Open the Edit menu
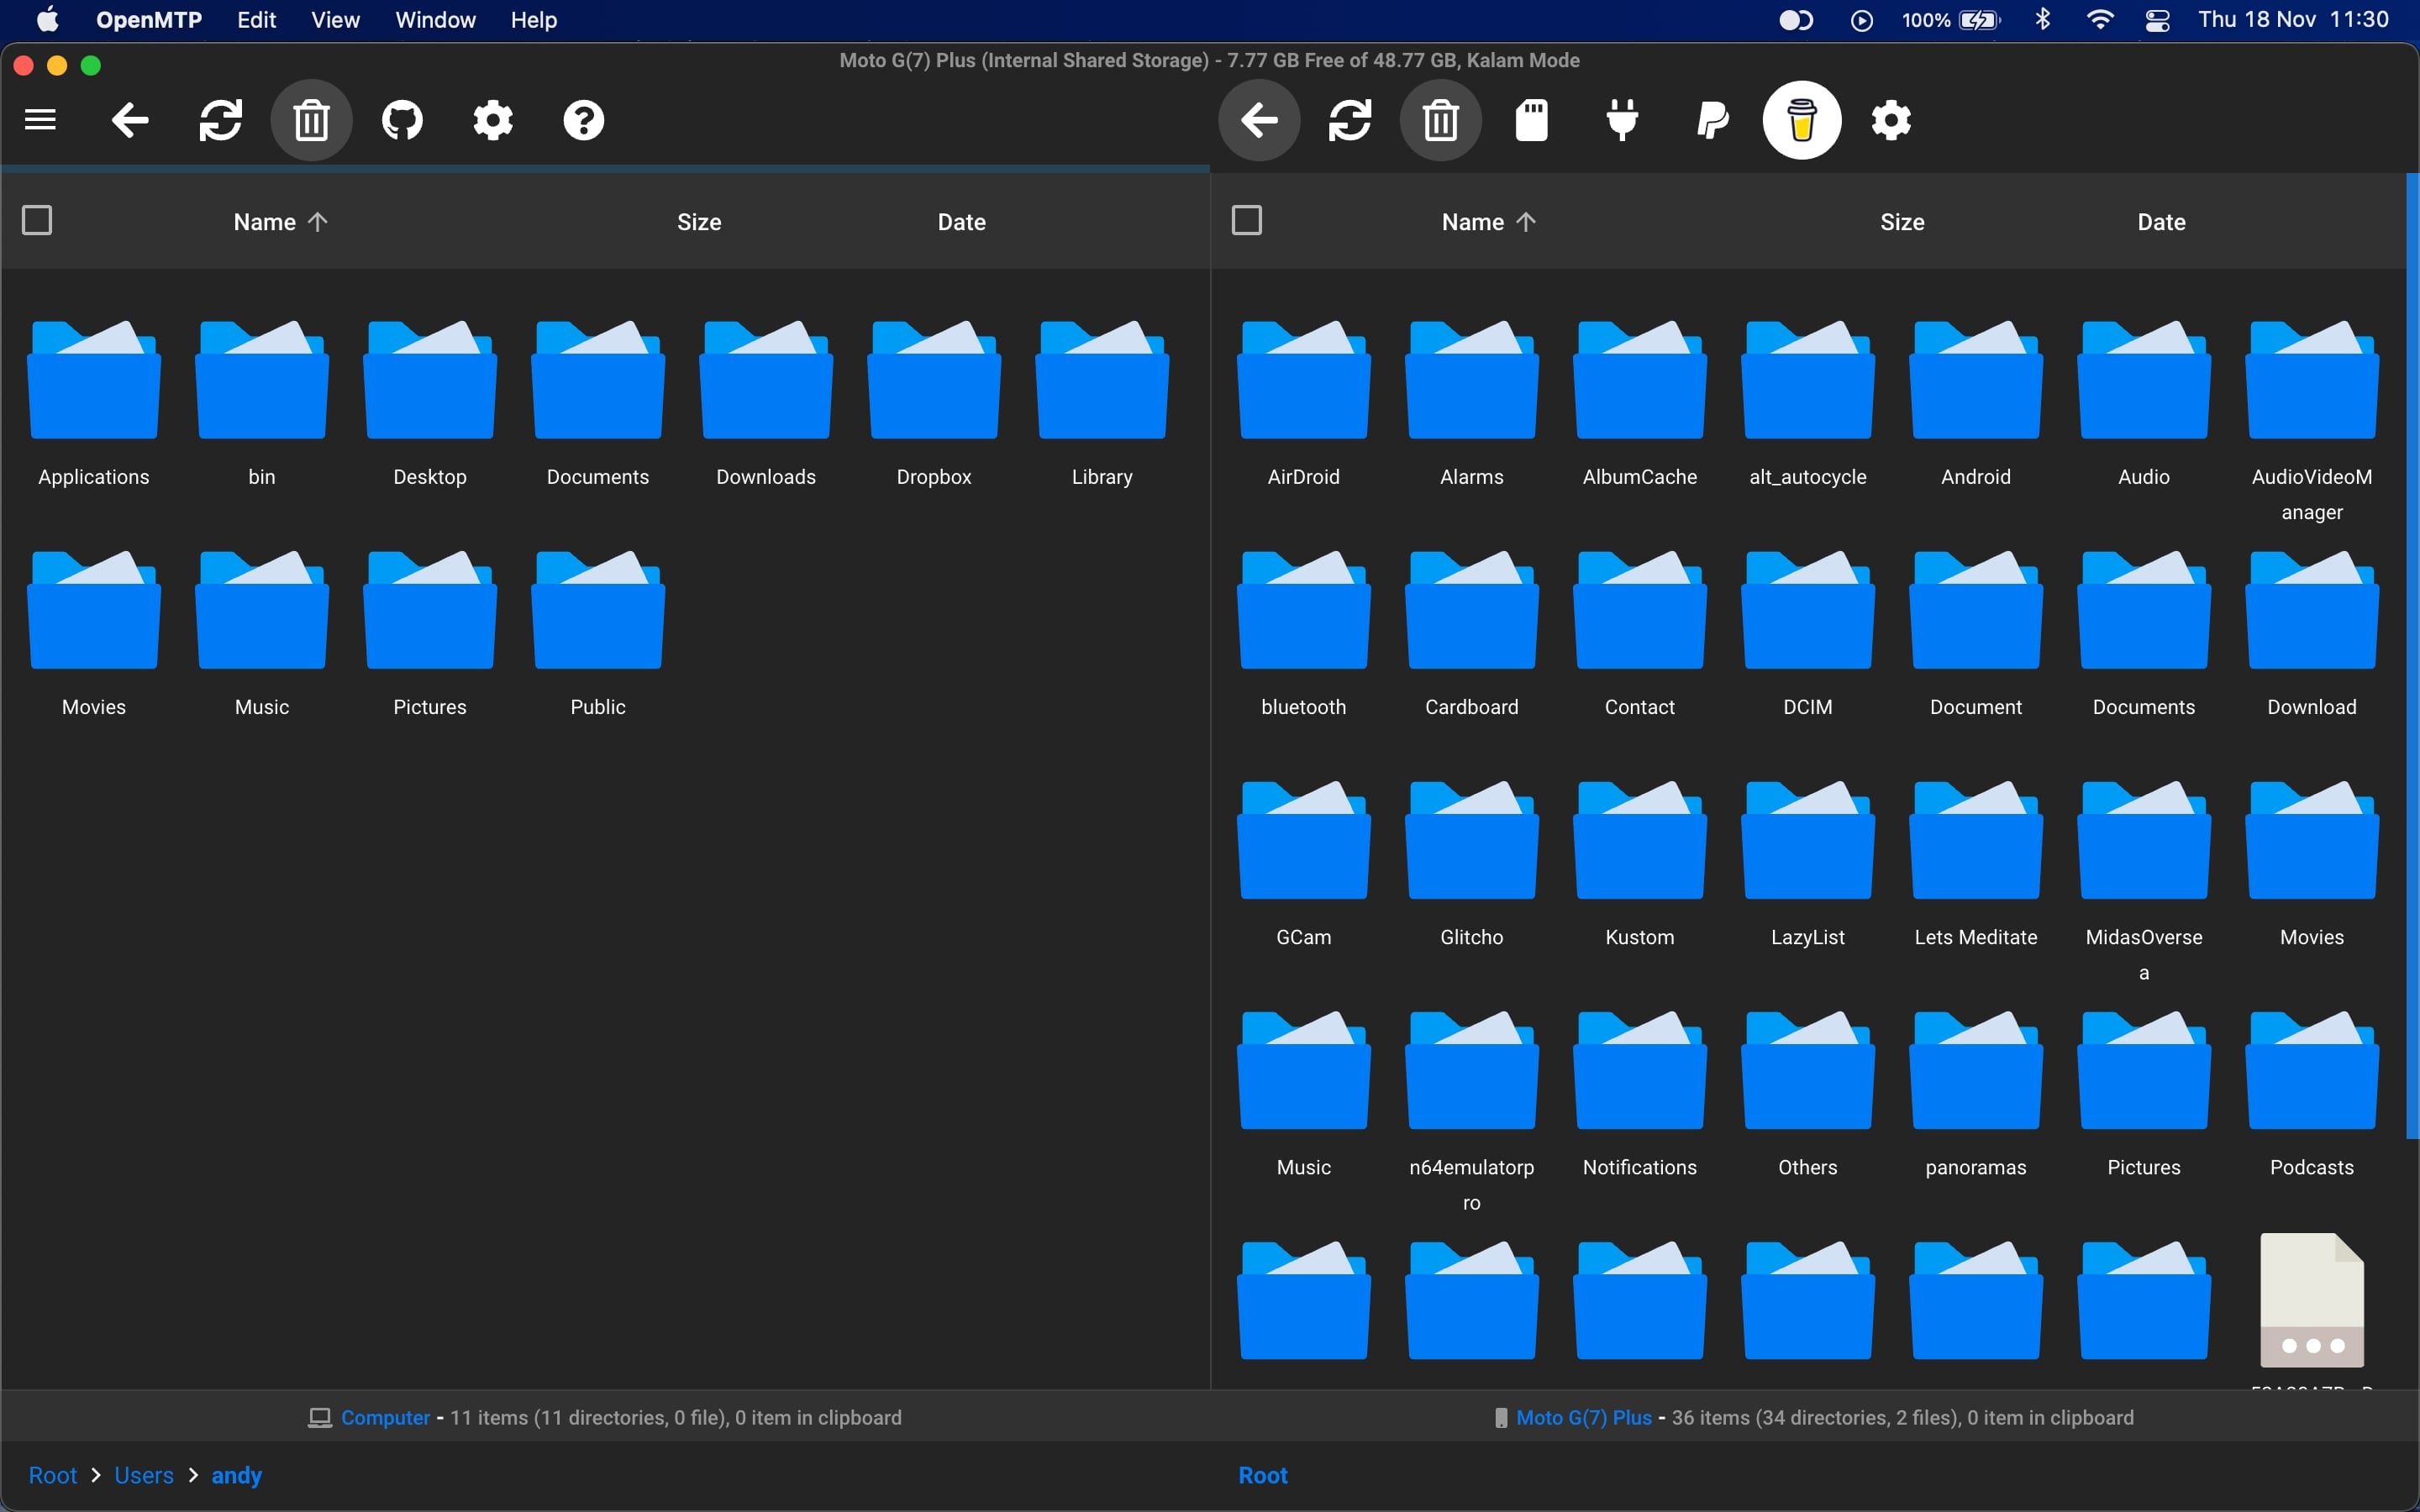 click(256, 19)
